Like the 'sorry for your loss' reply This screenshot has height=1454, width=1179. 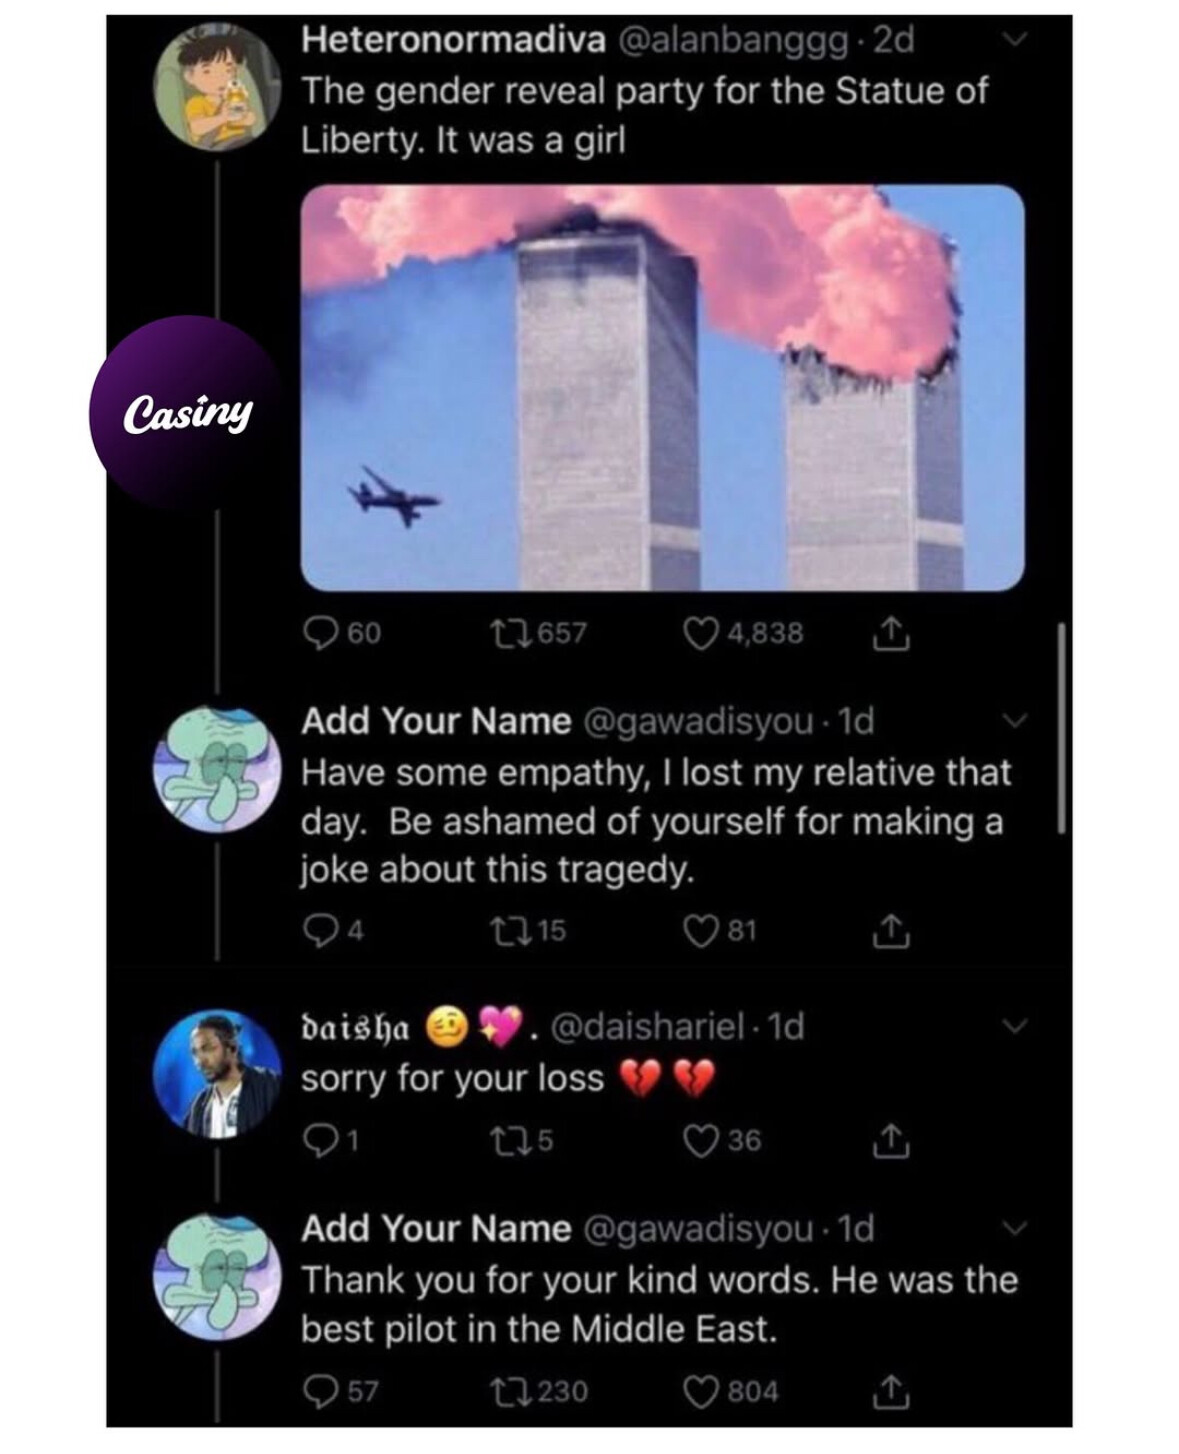click(x=722, y=1140)
